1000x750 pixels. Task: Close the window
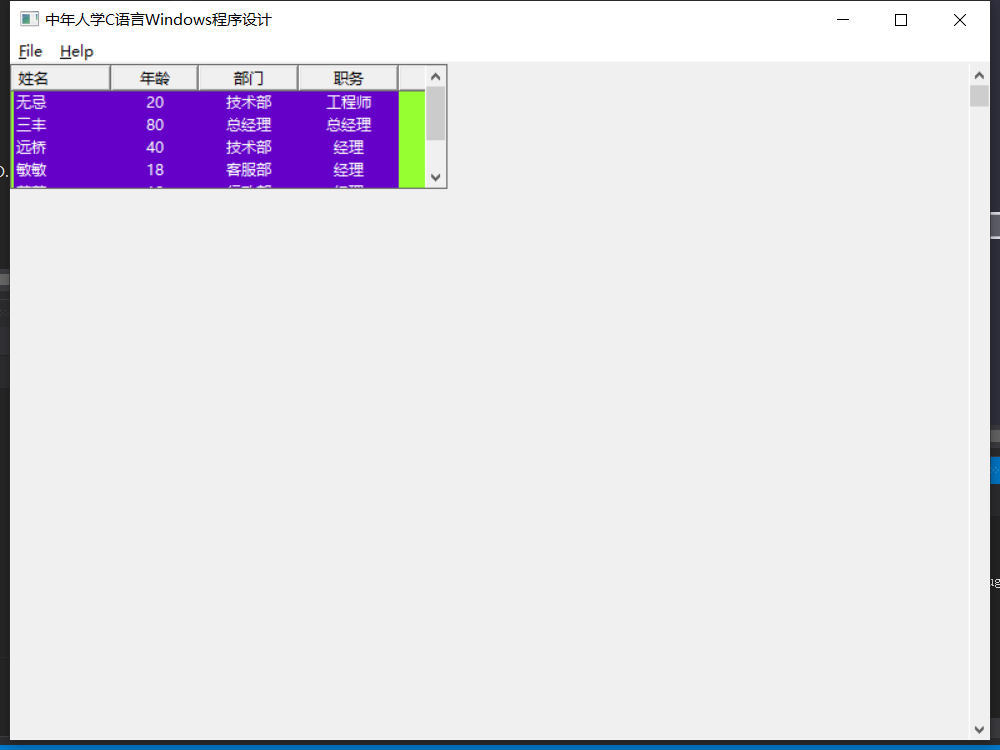tap(959, 20)
